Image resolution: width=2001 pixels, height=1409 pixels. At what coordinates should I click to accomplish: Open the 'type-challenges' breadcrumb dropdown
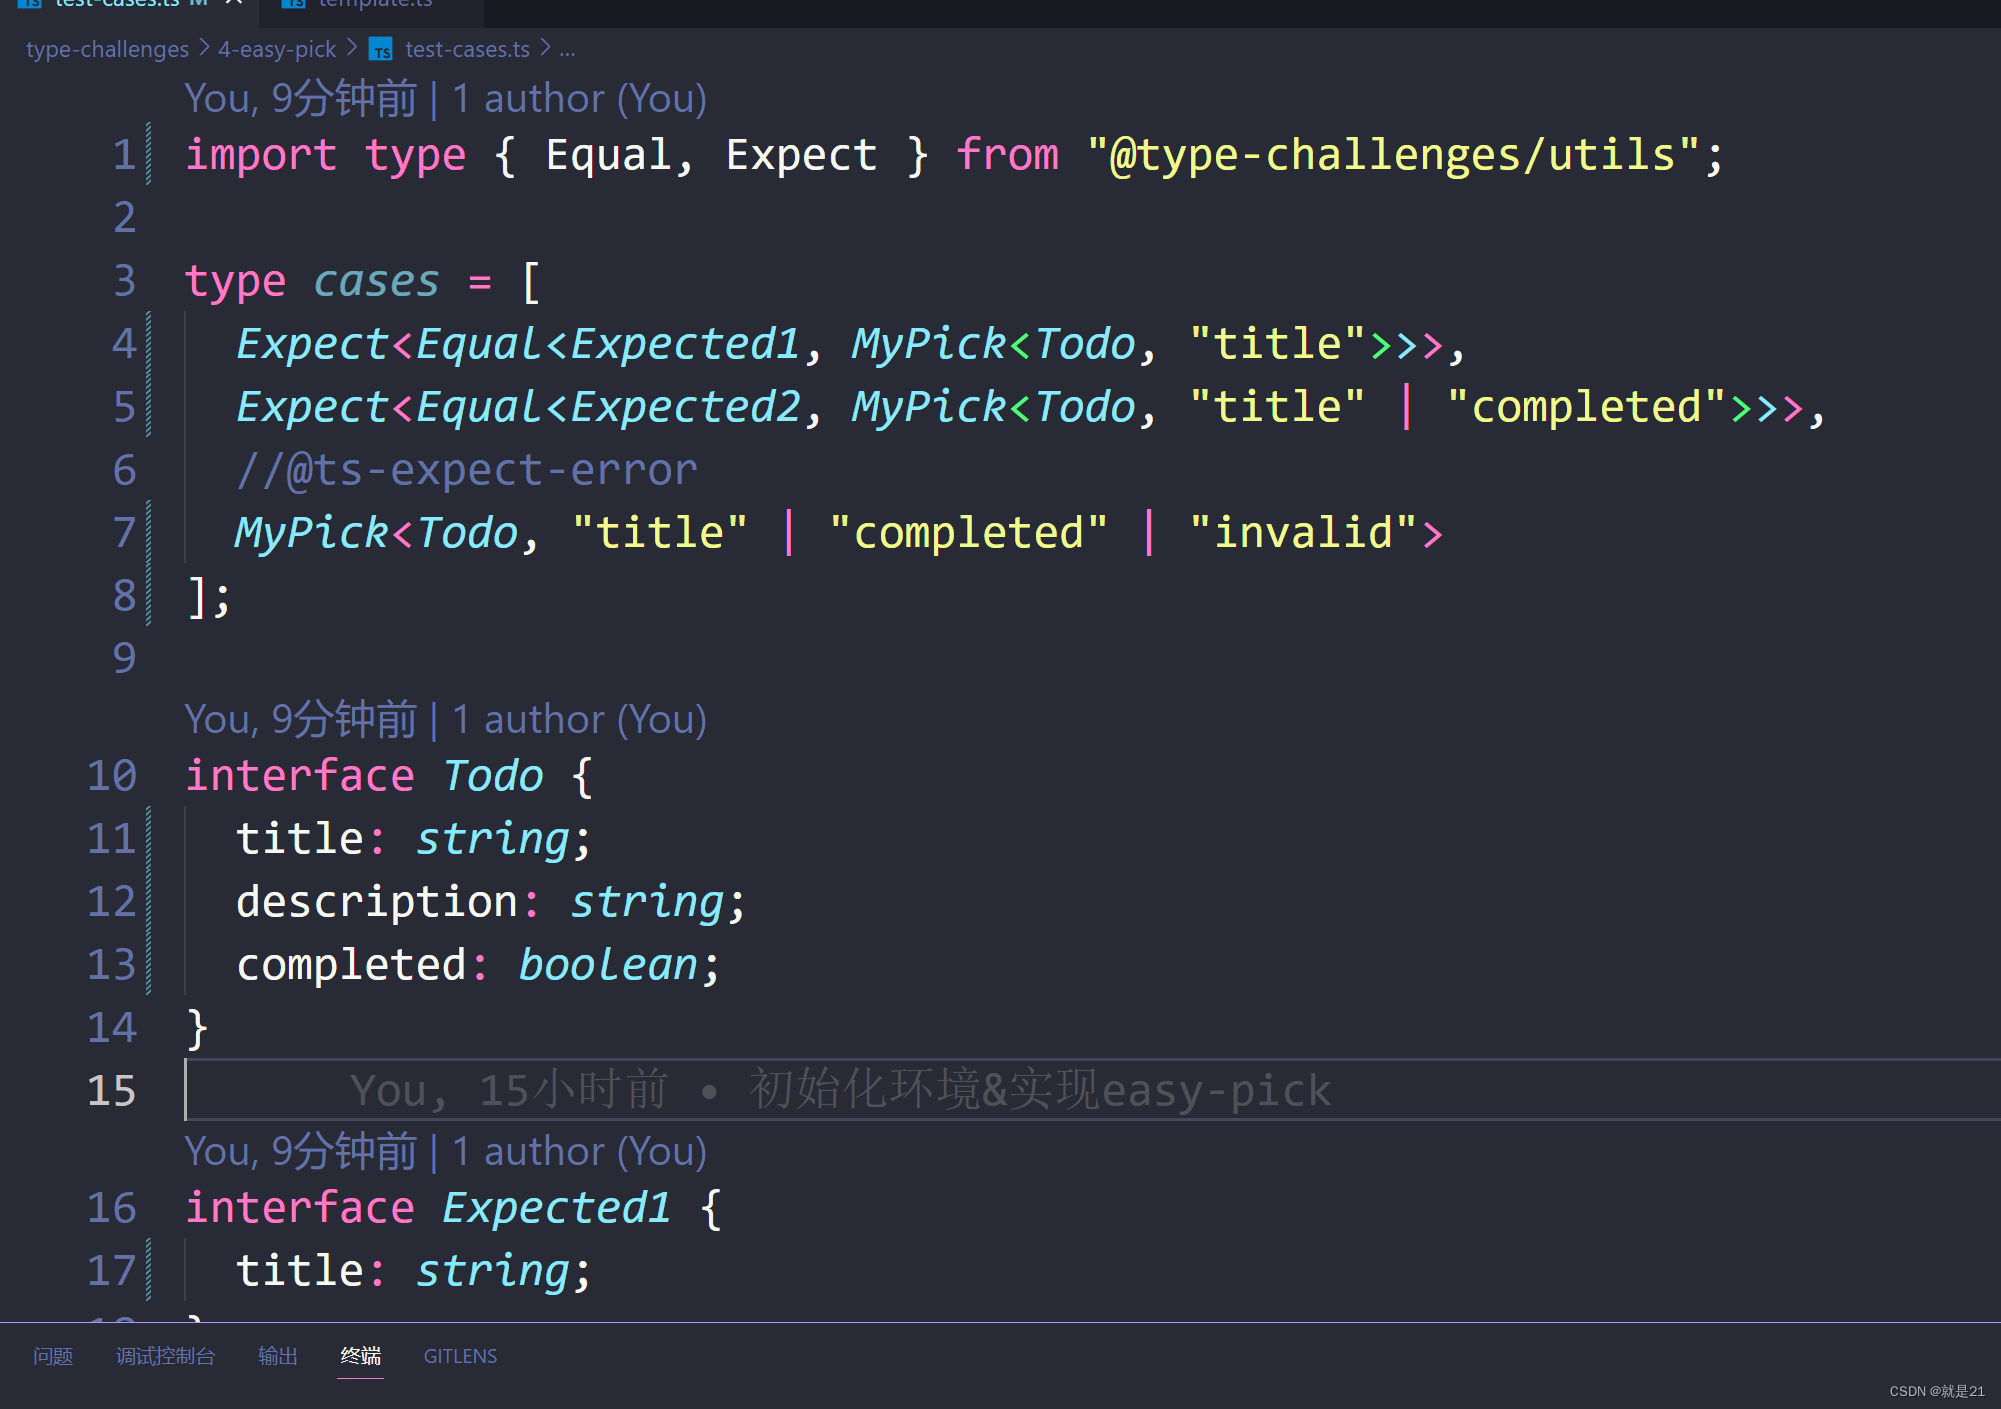107,48
